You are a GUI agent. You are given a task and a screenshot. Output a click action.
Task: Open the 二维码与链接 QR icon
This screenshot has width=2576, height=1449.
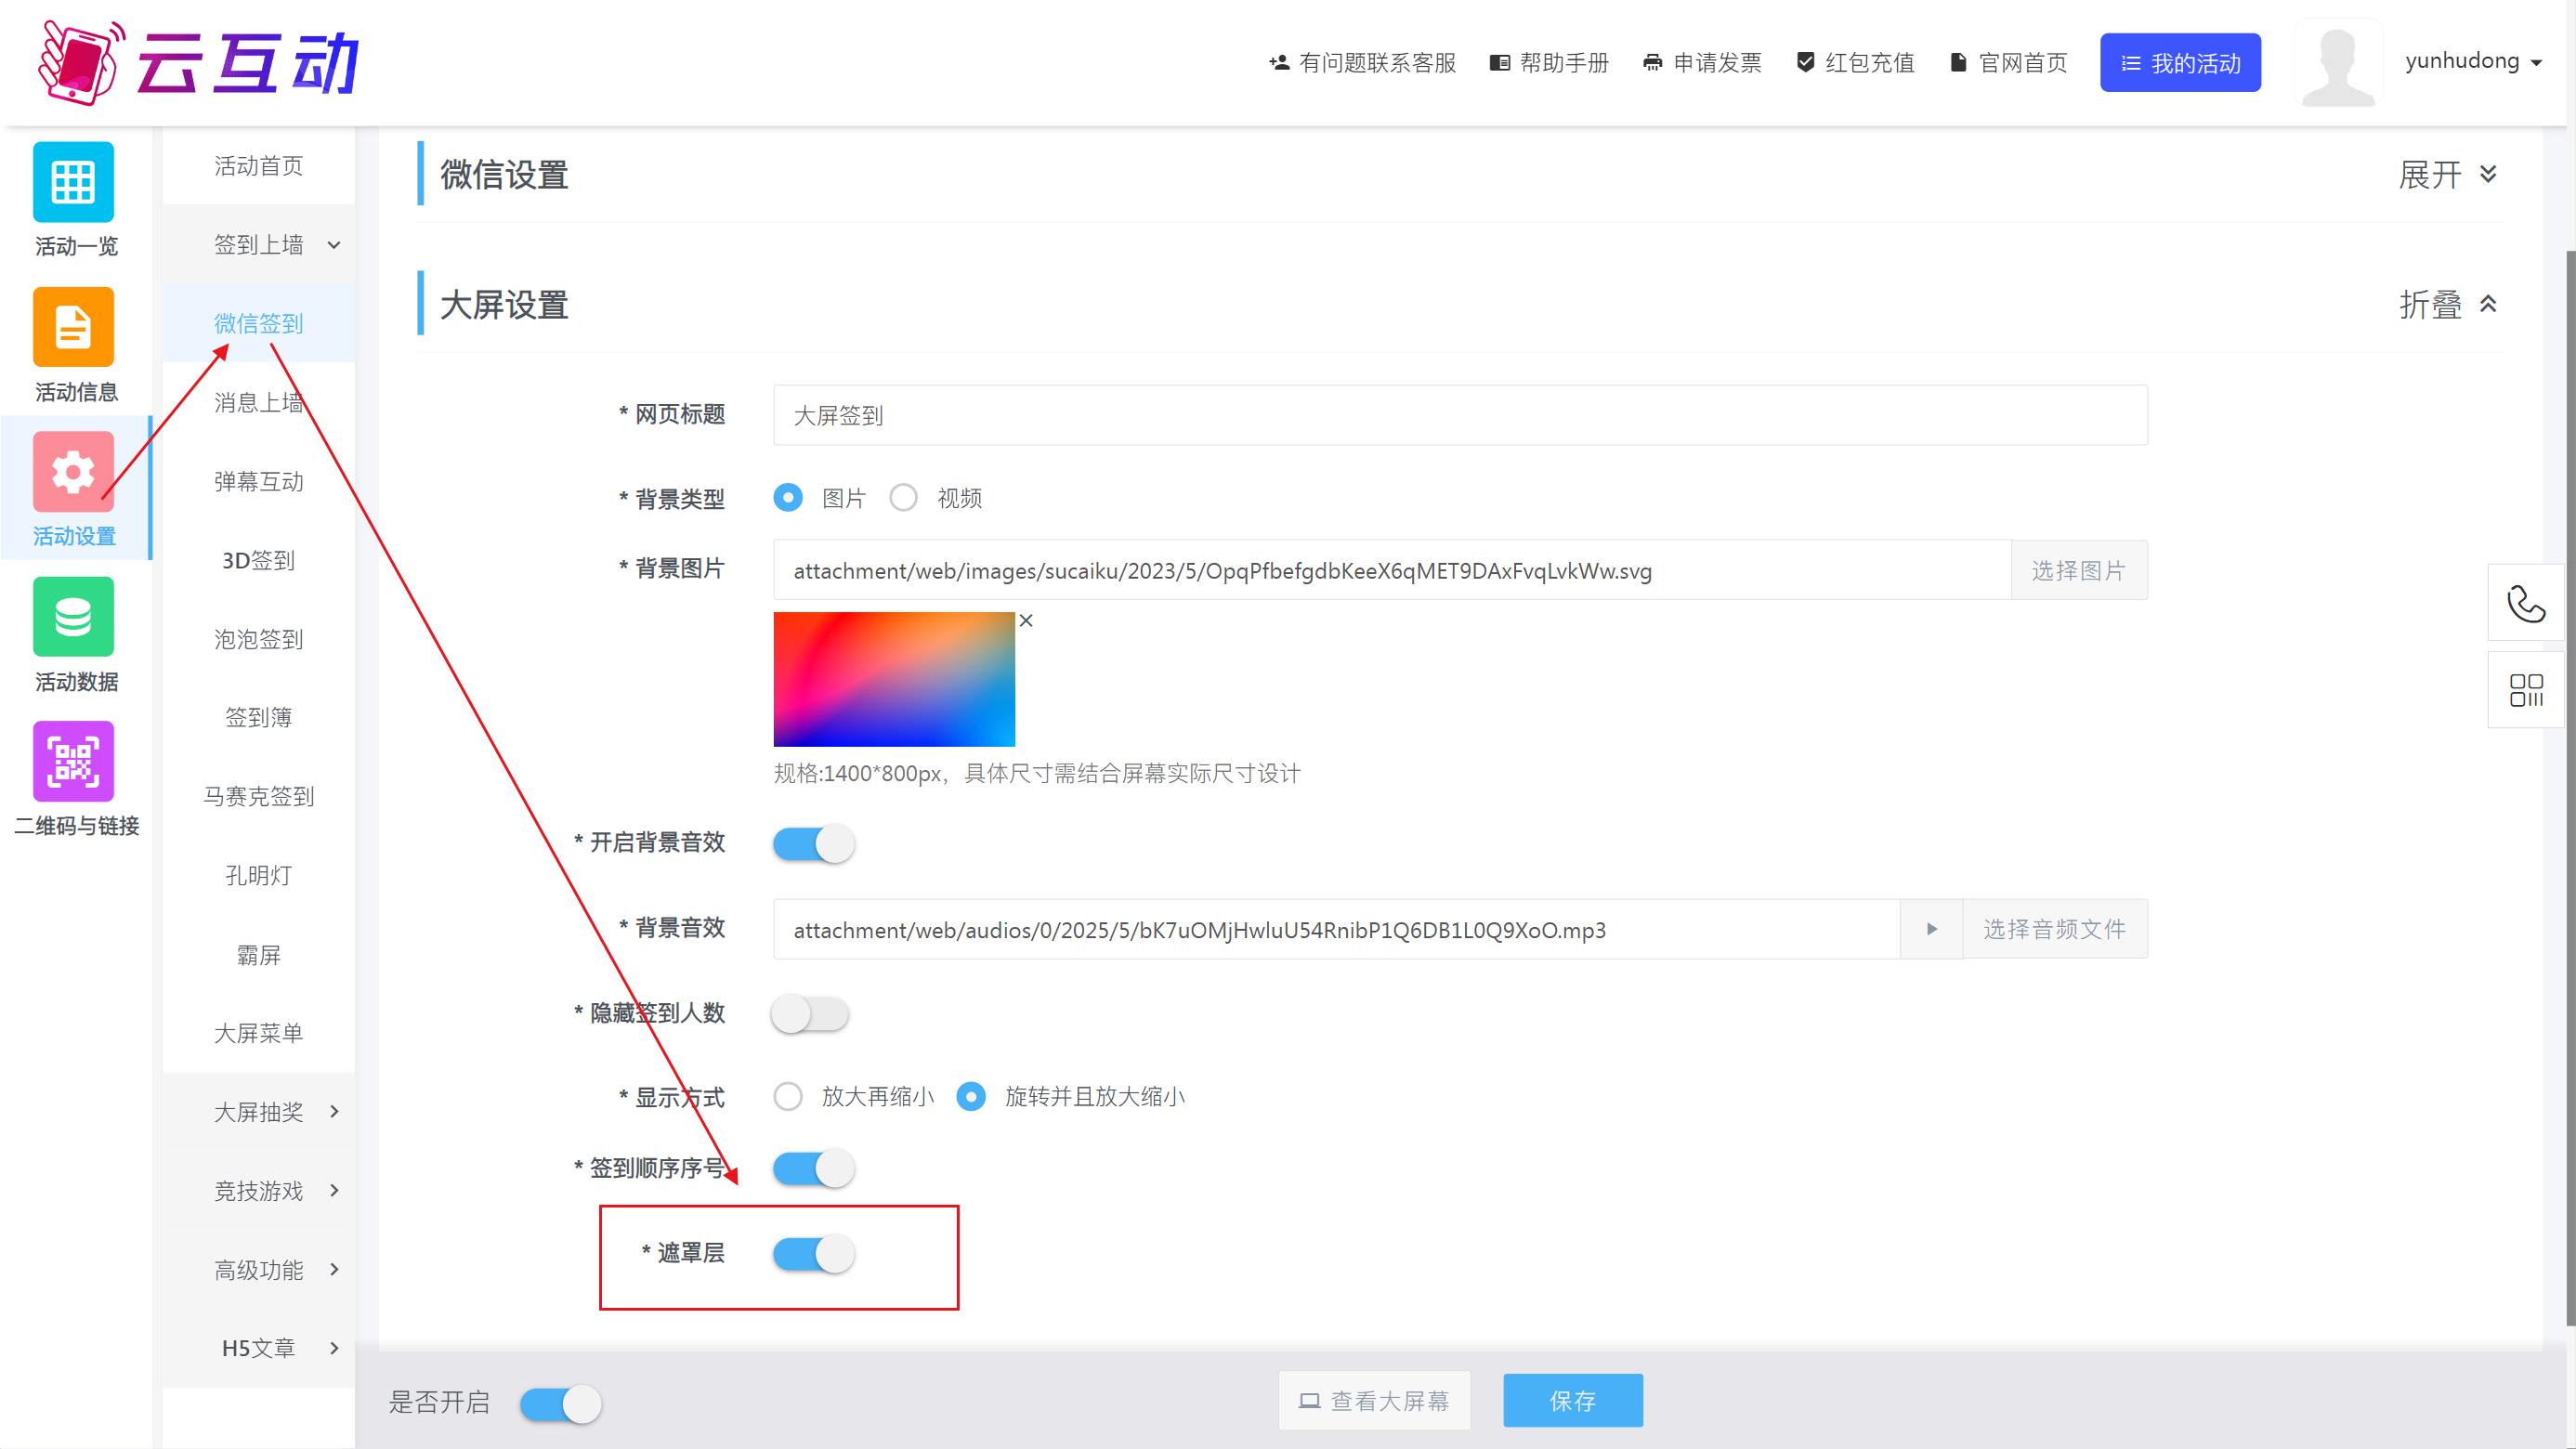coord(73,761)
